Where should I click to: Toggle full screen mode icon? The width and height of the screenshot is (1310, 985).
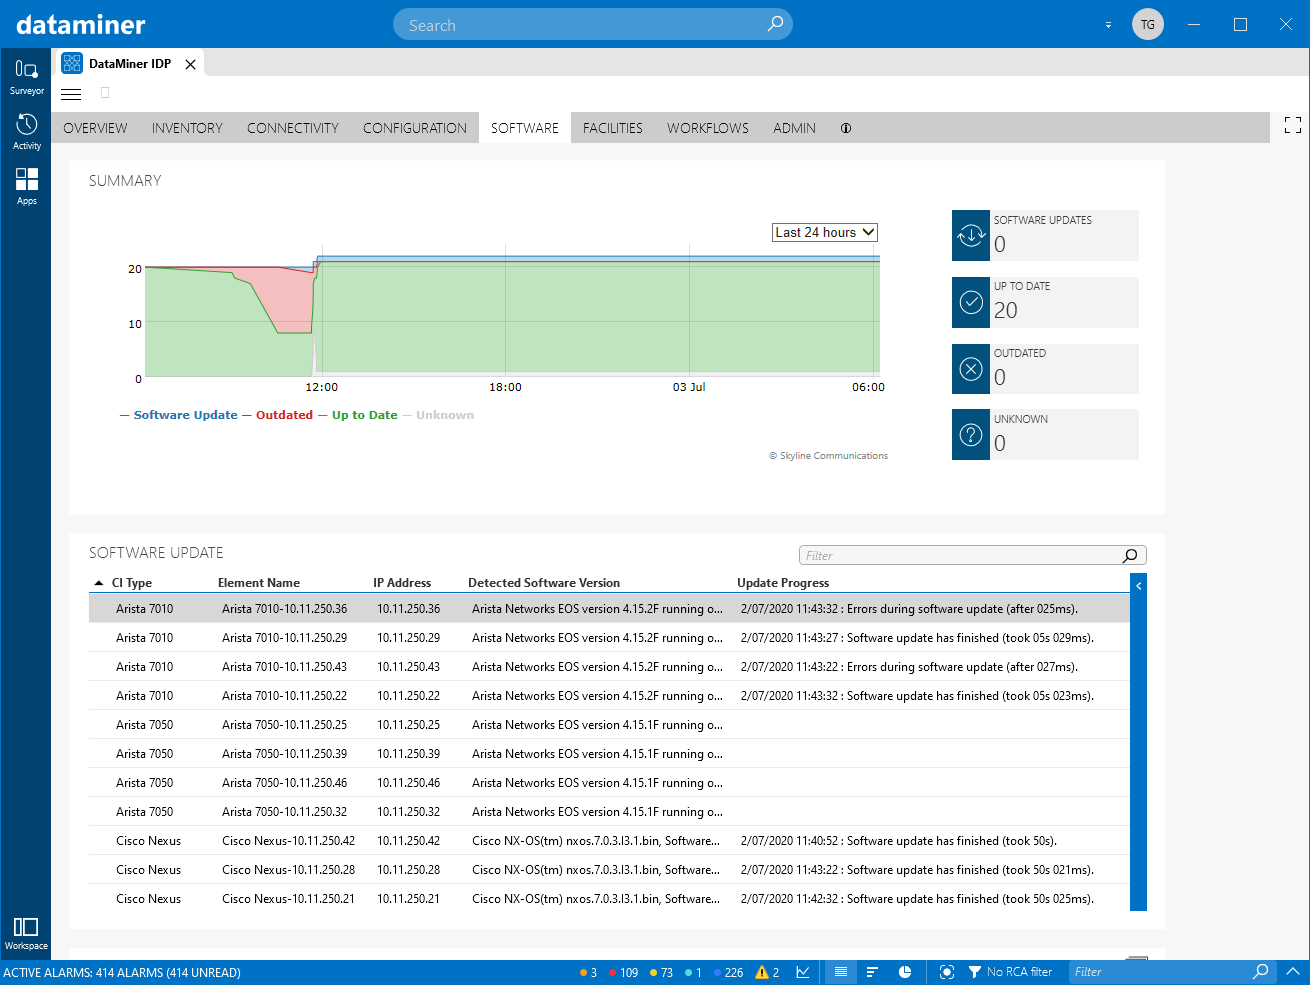(x=1293, y=125)
